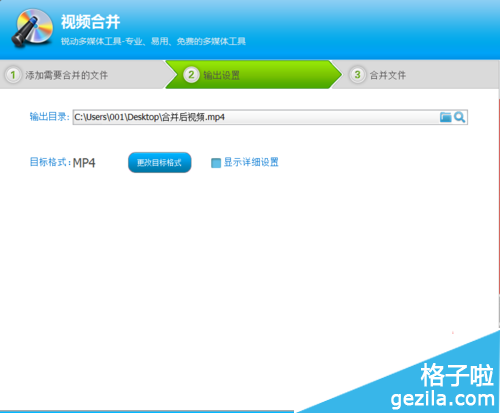
Task: Select step 2 输出设置 tab
Action: click(253, 75)
